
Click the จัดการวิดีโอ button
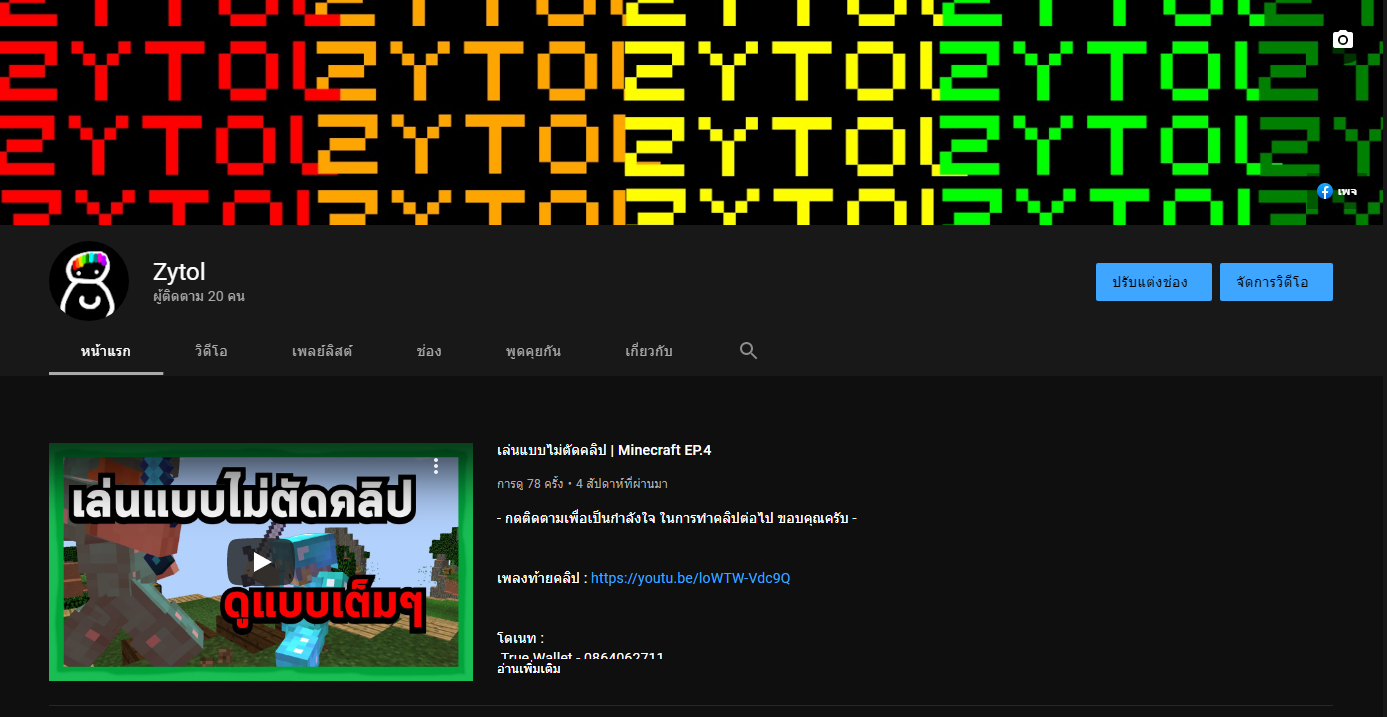point(1276,282)
